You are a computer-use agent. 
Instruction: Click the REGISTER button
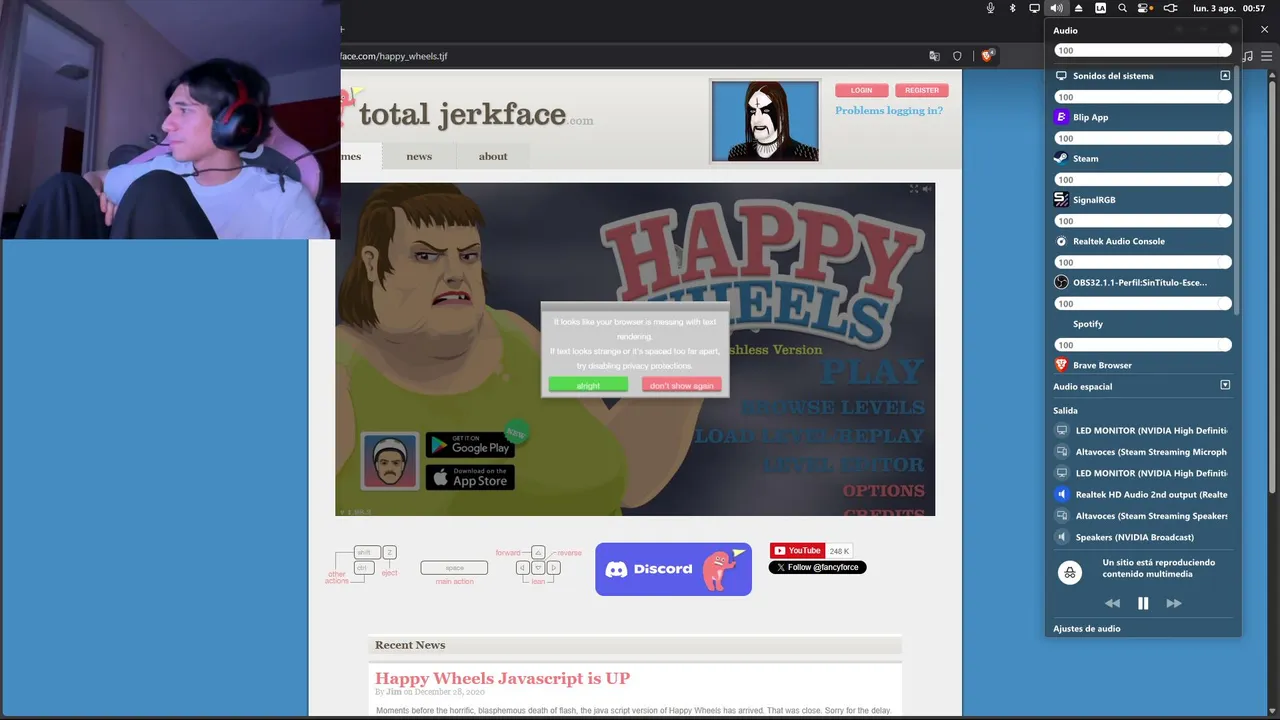922,90
